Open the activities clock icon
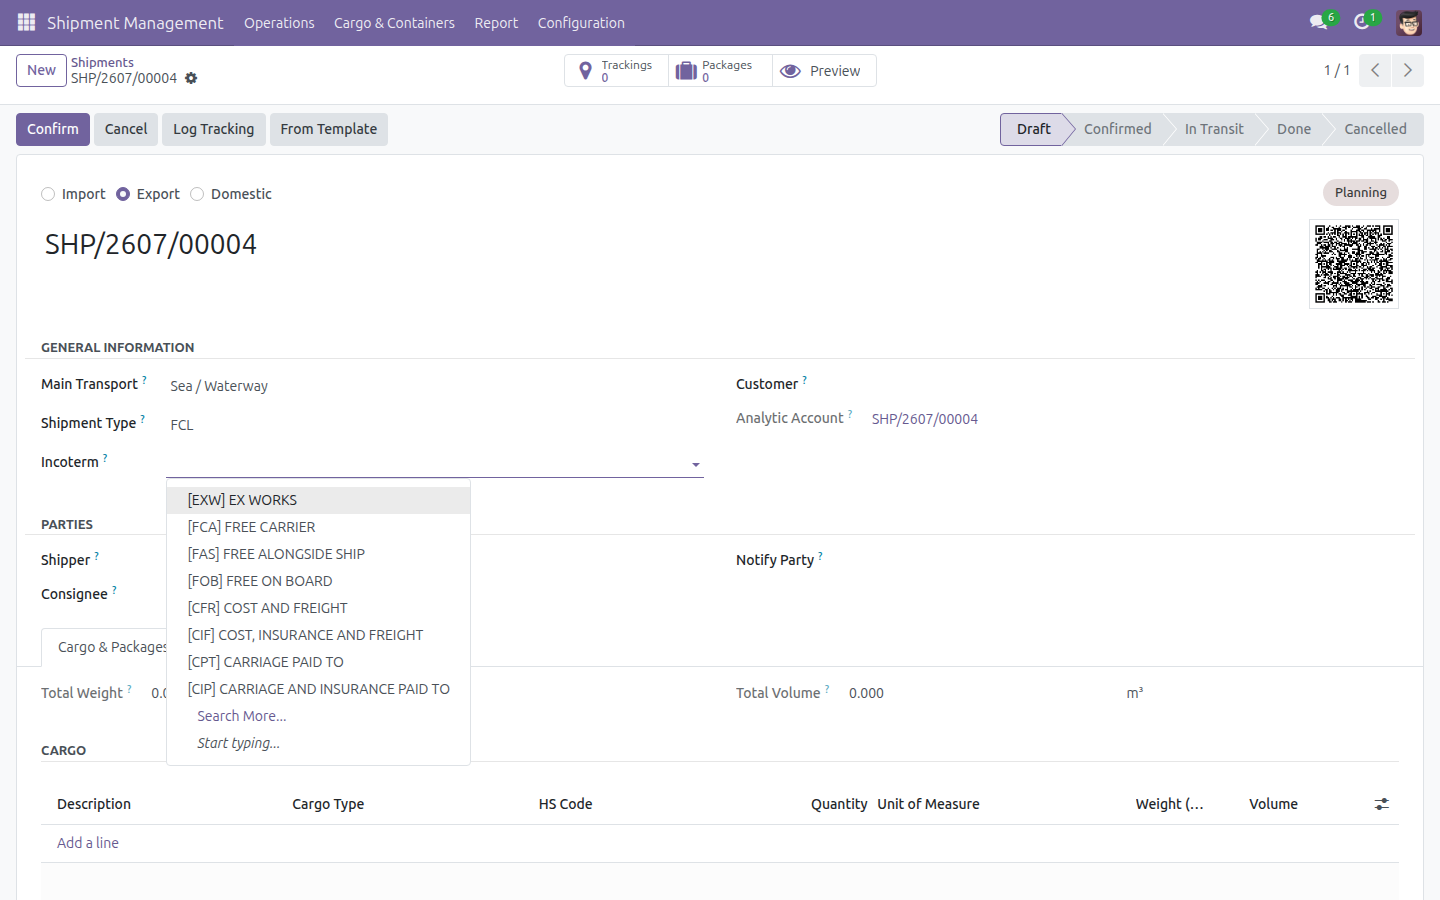 click(1361, 22)
